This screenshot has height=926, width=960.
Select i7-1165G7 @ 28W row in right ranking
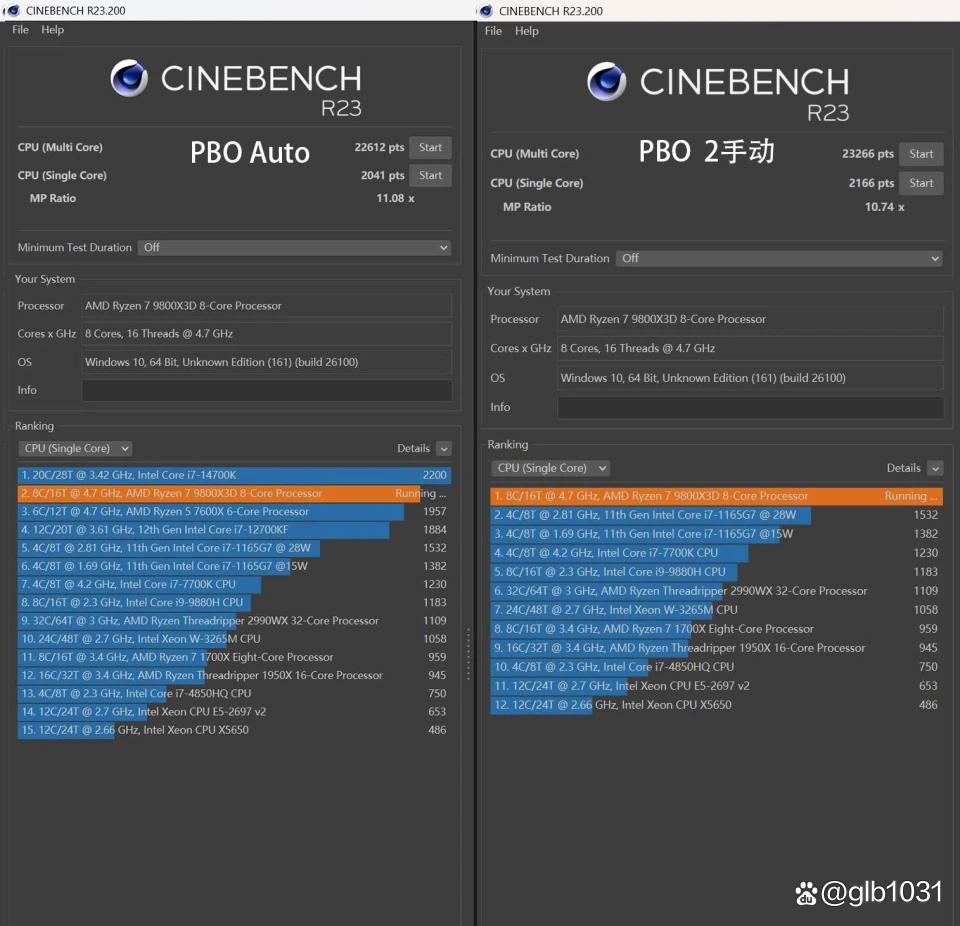716,515
